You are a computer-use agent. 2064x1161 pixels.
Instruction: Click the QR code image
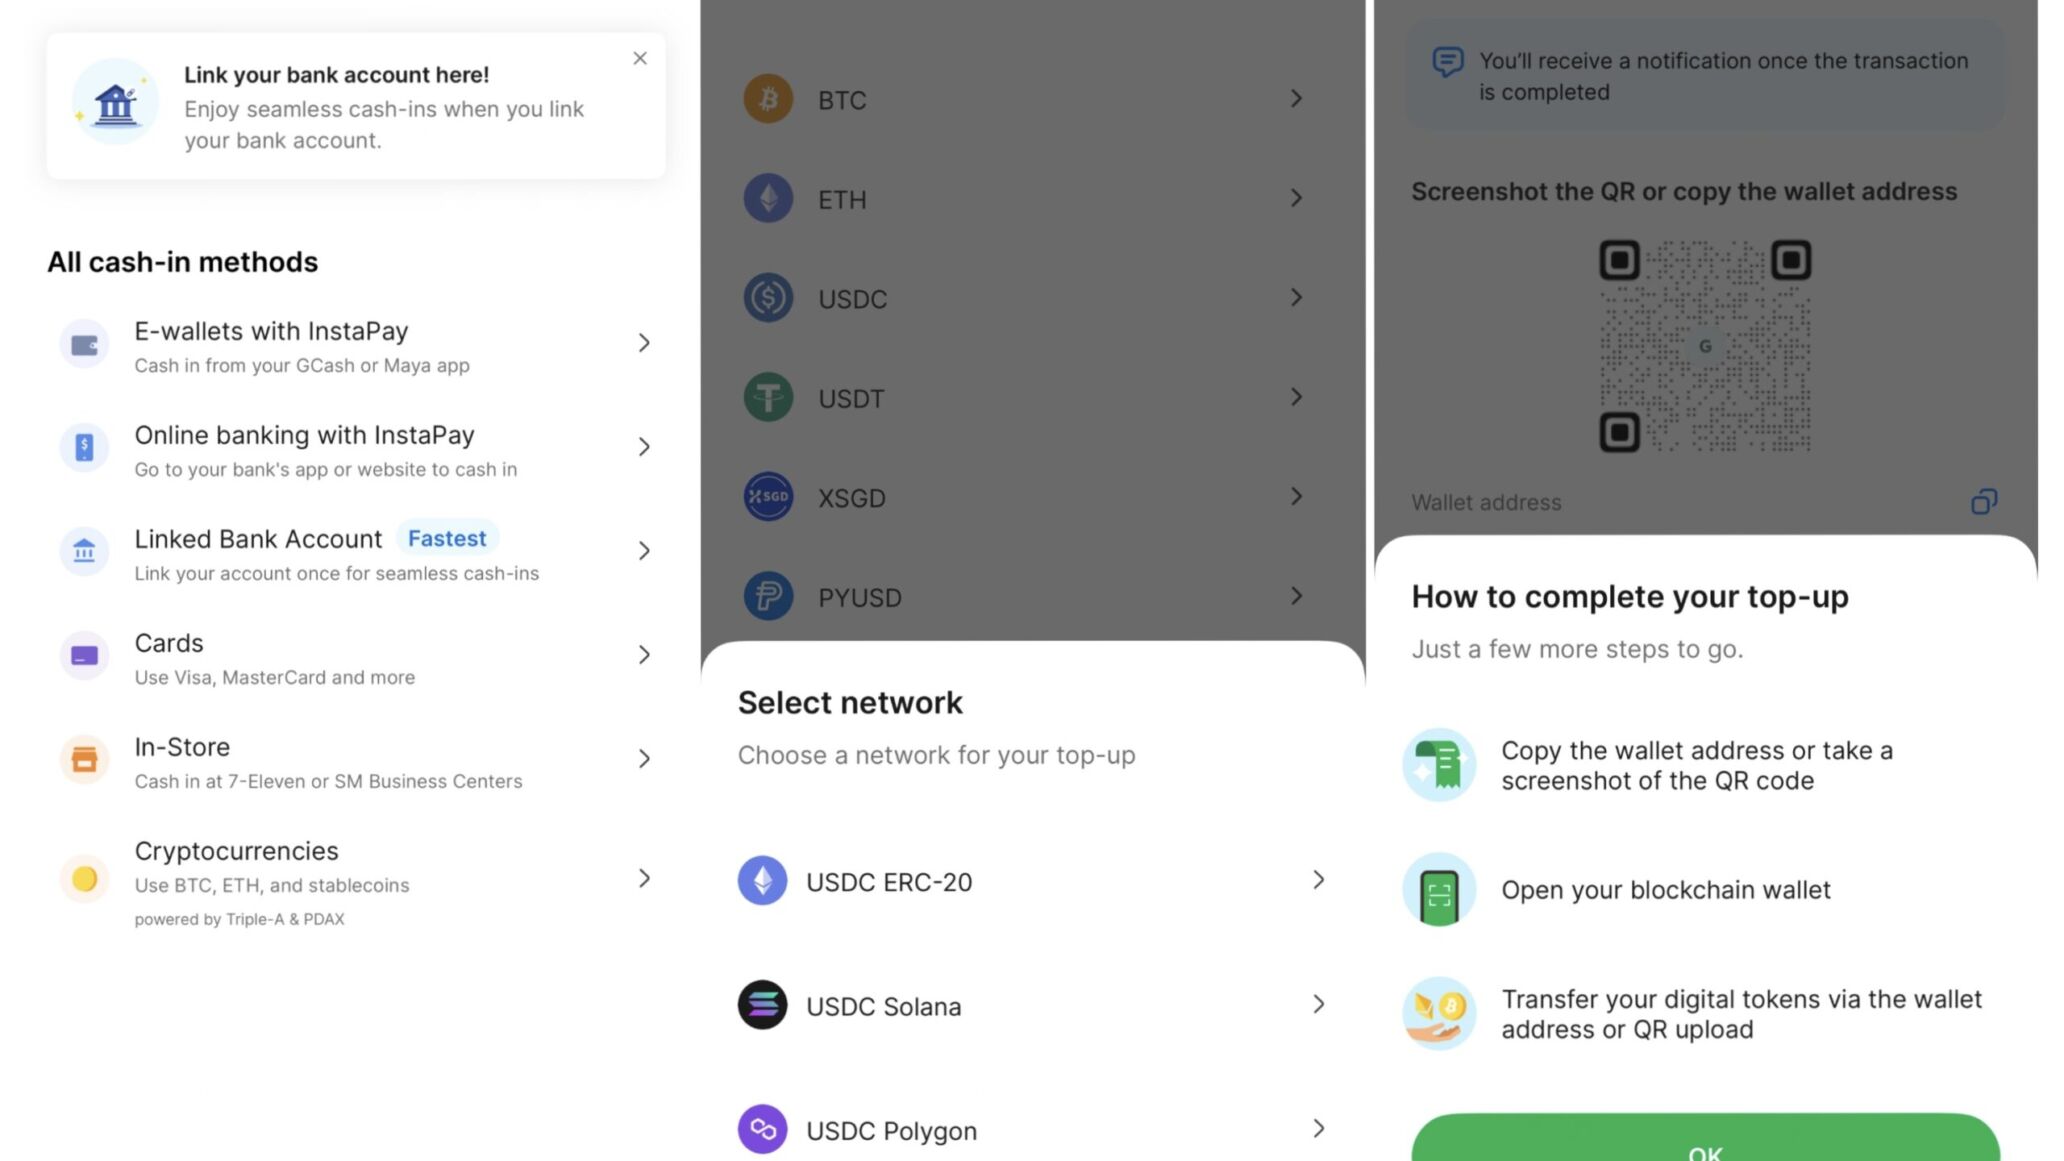pos(1705,347)
